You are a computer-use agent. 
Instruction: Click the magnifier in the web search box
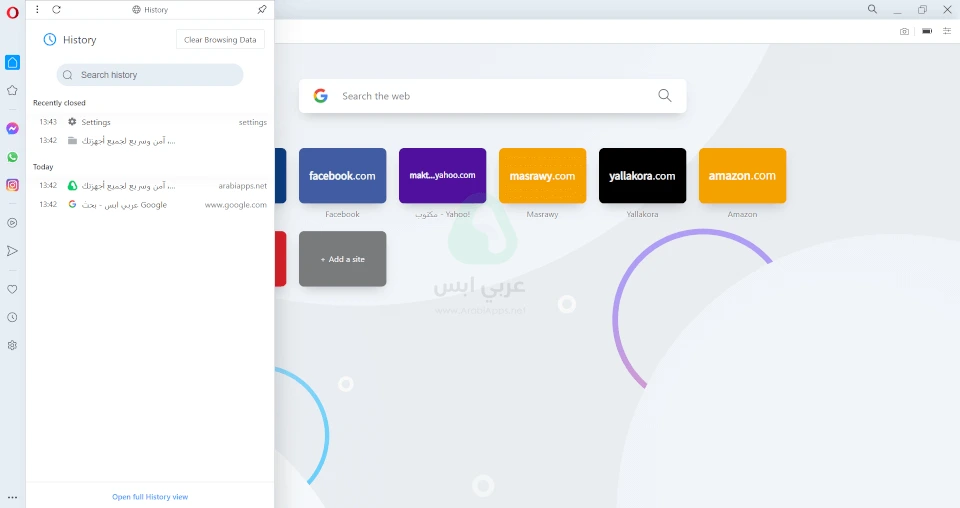click(665, 95)
